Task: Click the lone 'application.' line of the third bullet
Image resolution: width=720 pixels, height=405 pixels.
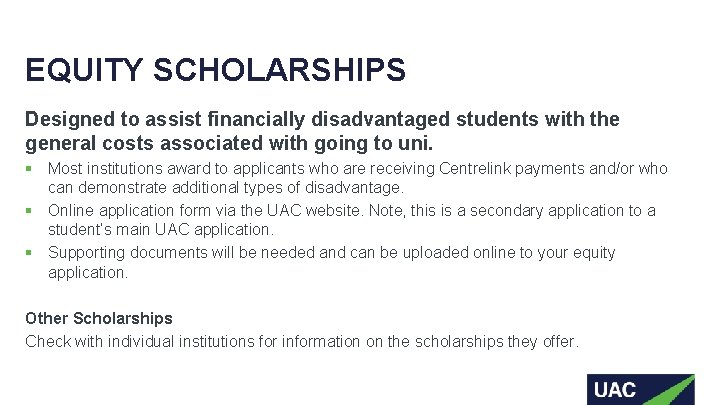Action: [88, 272]
